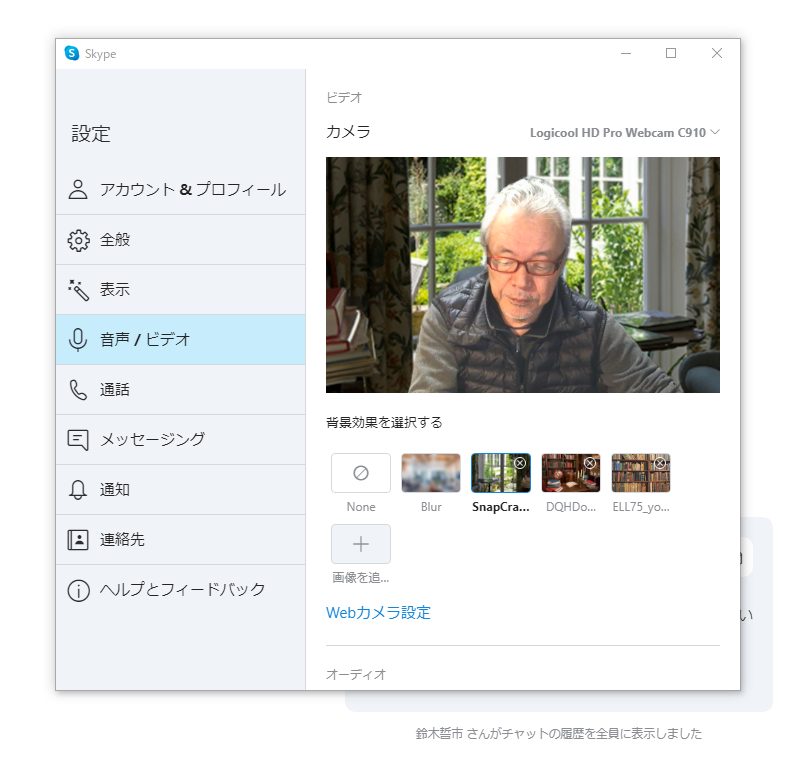Remove the ELL75_yo... background image
Screen dimensions: 788x768
pyautogui.click(x=660, y=463)
